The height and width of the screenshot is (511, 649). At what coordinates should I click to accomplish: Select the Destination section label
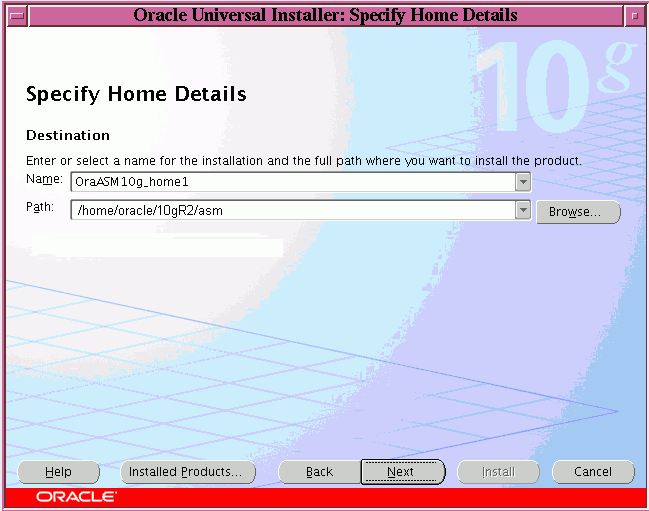click(x=68, y=135)
